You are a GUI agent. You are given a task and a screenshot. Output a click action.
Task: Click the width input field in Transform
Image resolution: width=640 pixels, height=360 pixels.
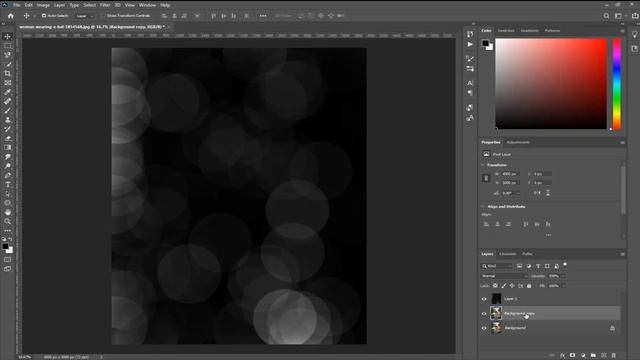511,174
